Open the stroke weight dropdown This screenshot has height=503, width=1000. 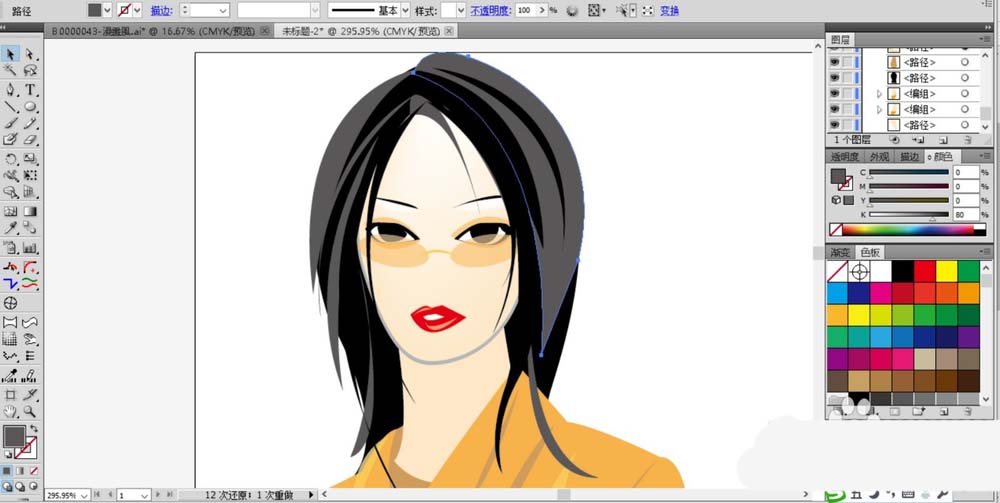click(x=223, y=10)
